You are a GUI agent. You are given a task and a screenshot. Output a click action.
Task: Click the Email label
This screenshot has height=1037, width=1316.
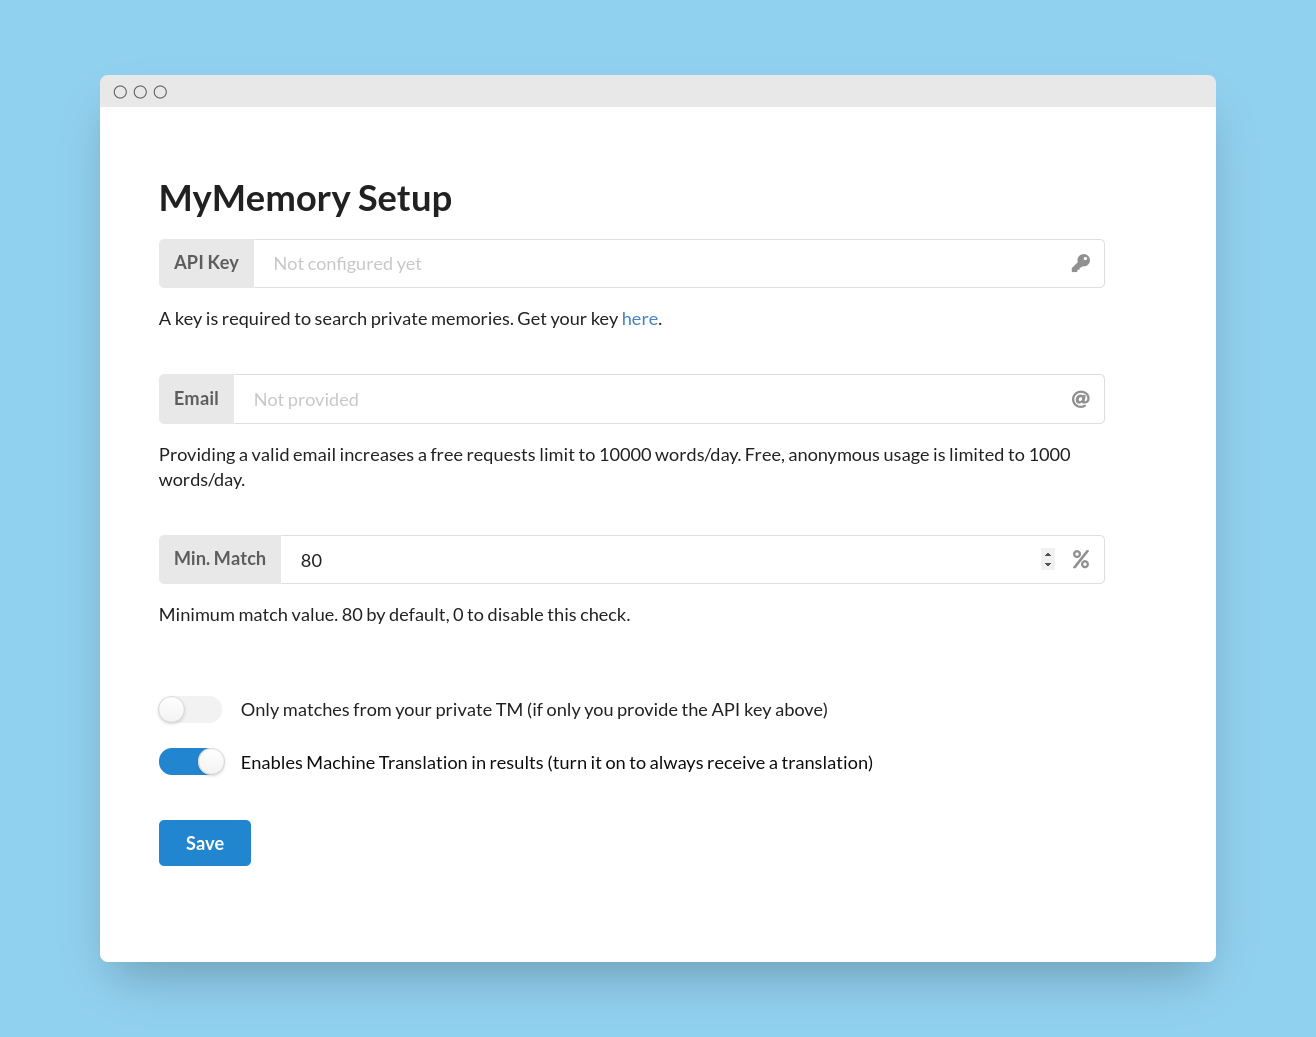point(196,399)
